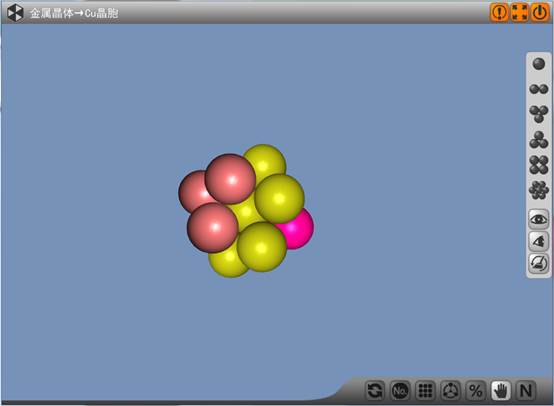Select the single-sphere icon in the sidebar
554x406 pixels.
(x=538, y=64)
